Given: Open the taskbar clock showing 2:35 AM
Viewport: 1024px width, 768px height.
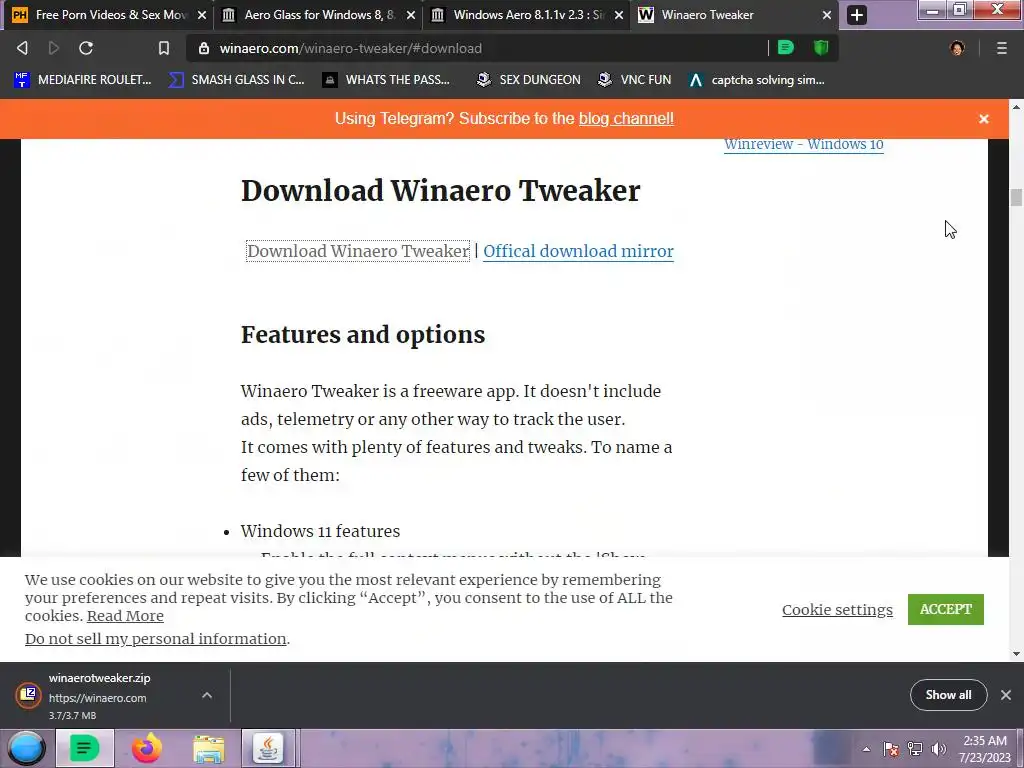Looking at the screenshot, I should (x=985, y=749).
